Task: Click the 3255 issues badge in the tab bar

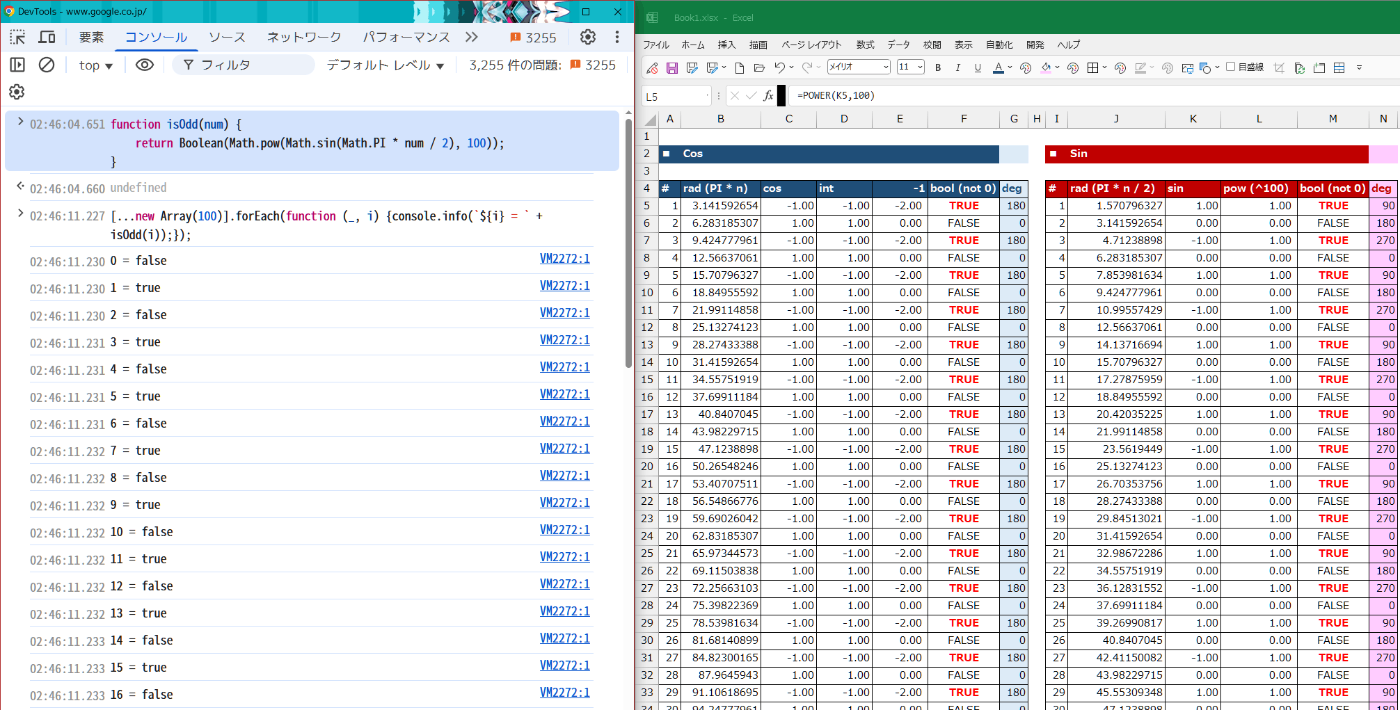Action: click(533, 37)
